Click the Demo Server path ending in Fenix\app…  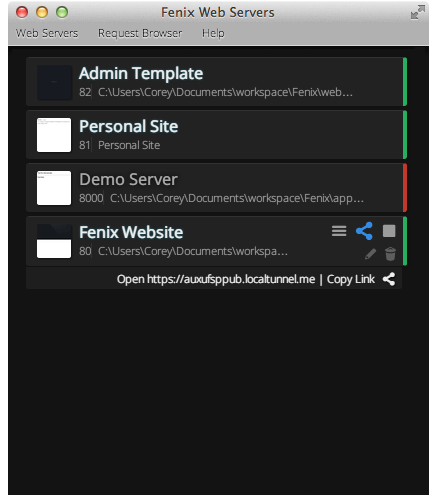tap(237, 198)
